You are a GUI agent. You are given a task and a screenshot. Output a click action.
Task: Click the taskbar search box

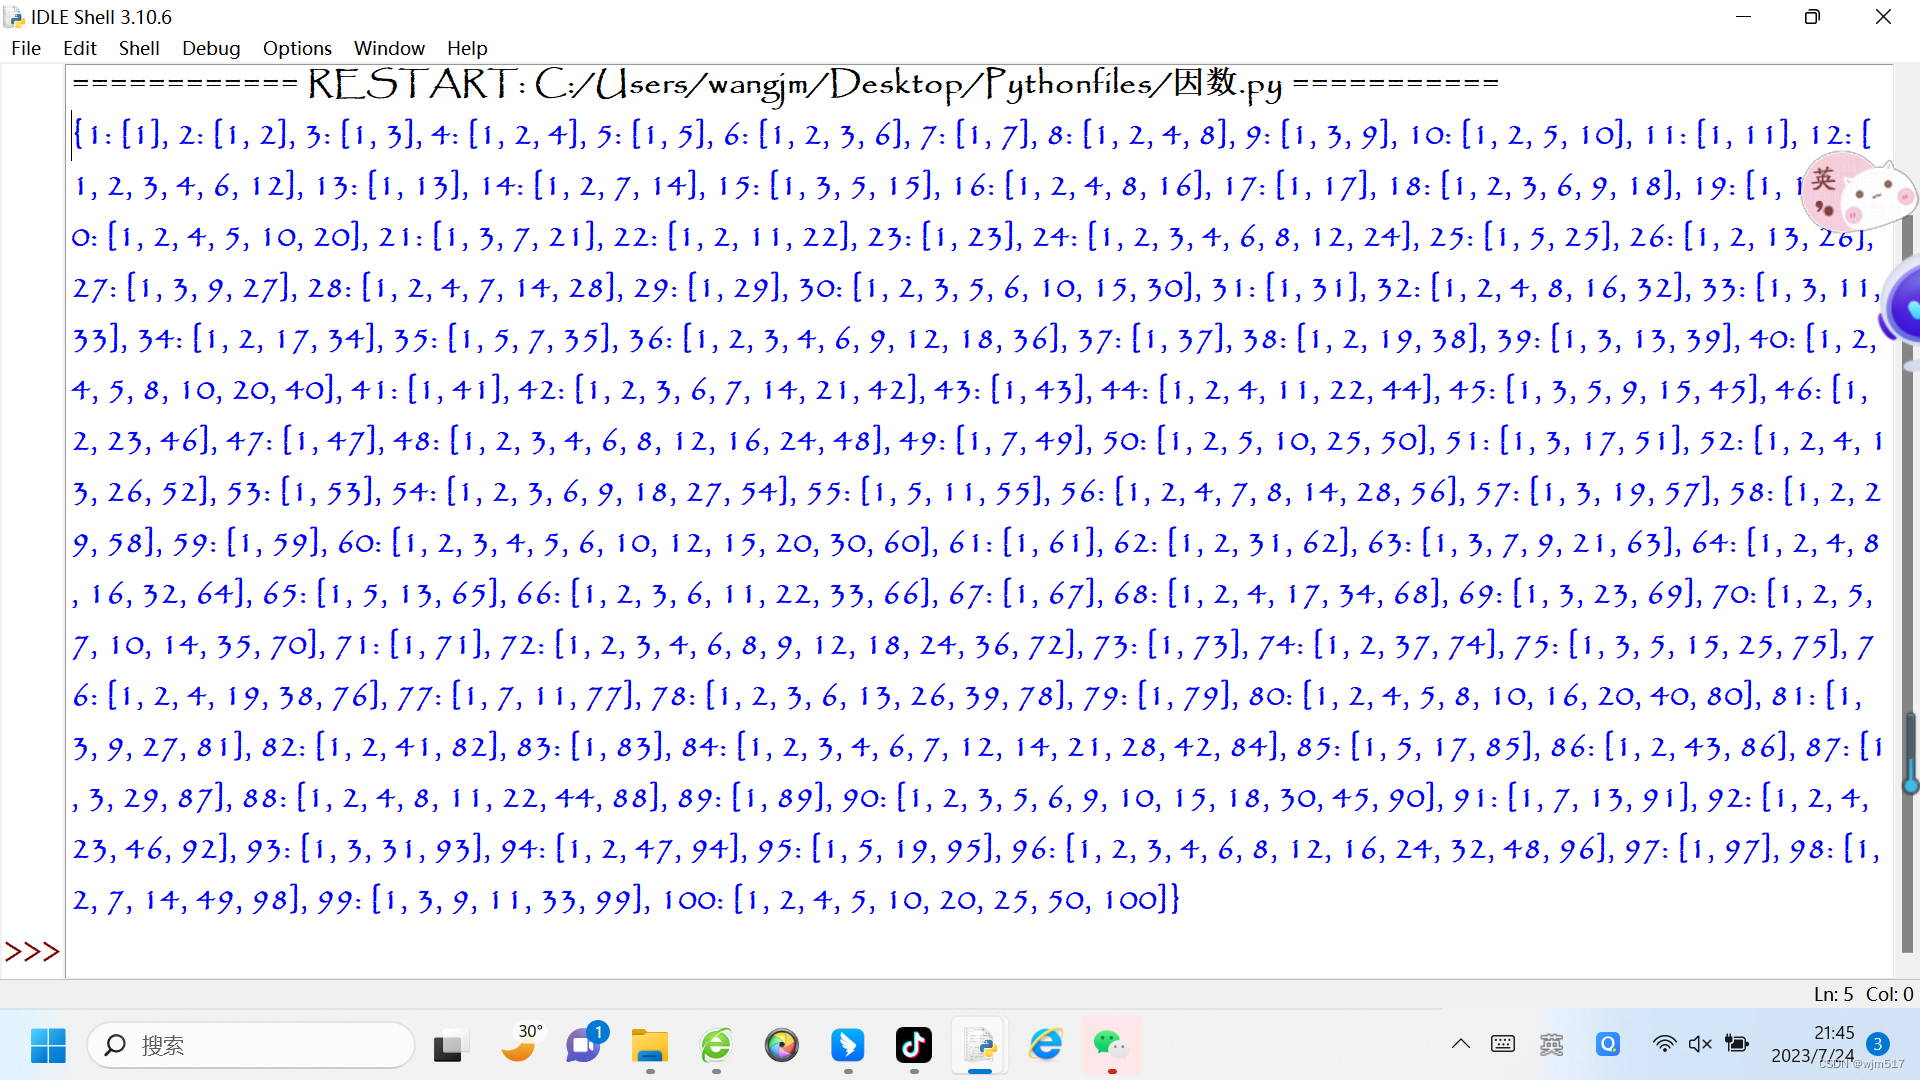click(x=250, y=1045)
